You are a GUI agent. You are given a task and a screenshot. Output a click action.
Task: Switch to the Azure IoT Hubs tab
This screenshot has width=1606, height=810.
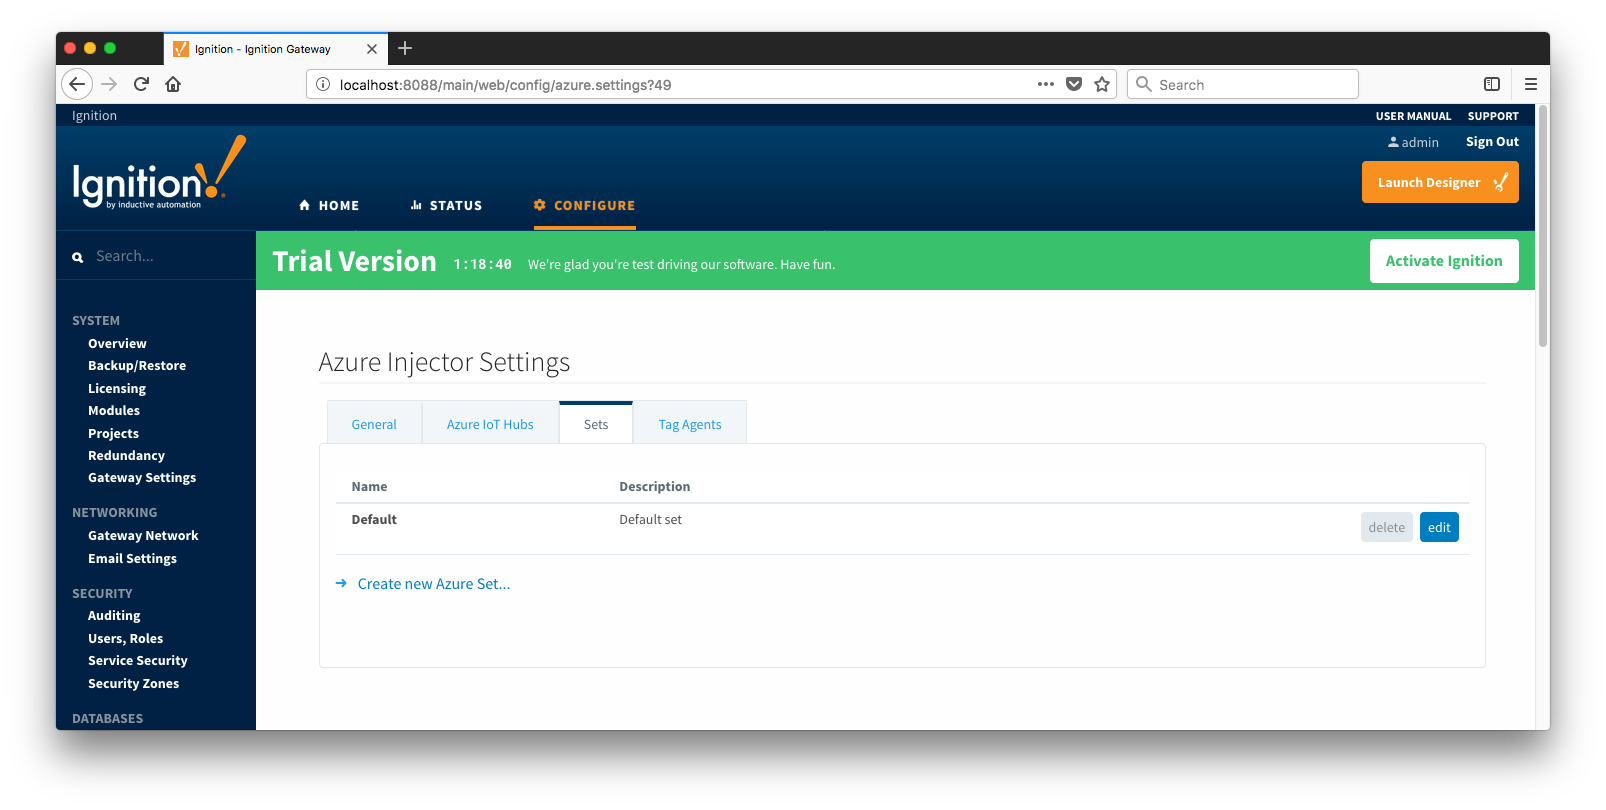click(490, 424)
